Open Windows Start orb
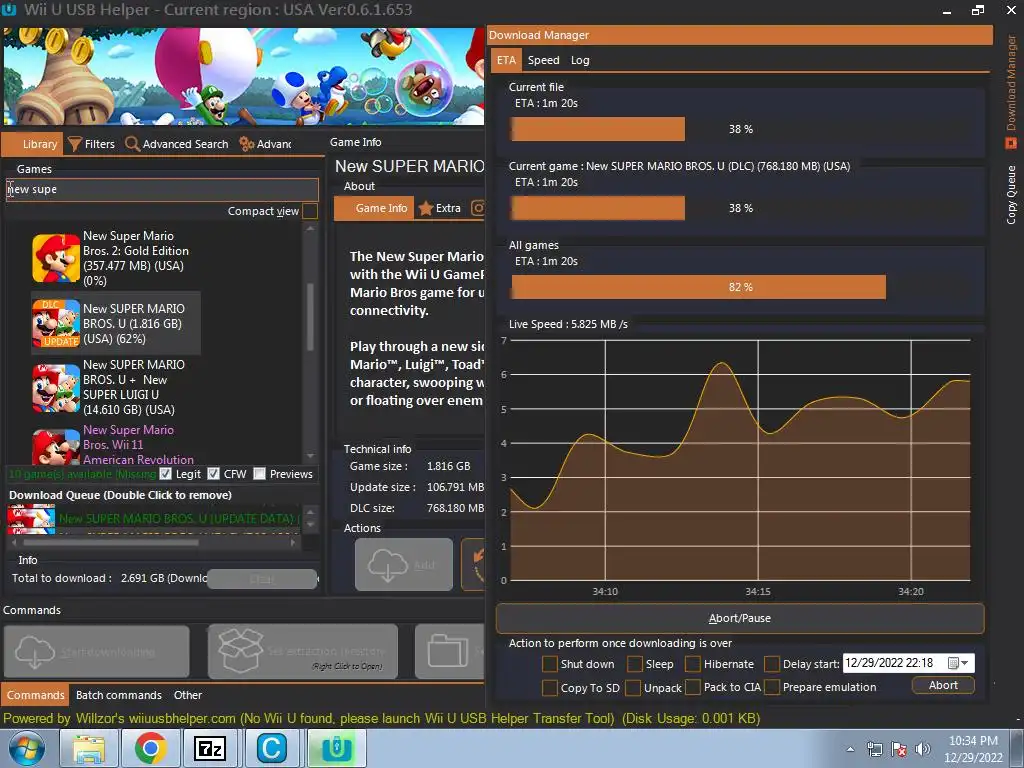The image size is (1024, 768). pos(27,748)
